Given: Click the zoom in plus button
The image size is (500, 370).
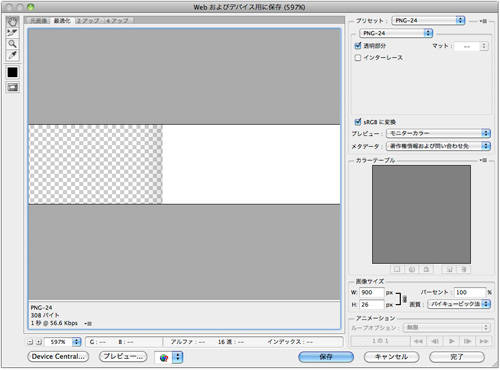Looking at the screenshot, I should pos(39,342).
